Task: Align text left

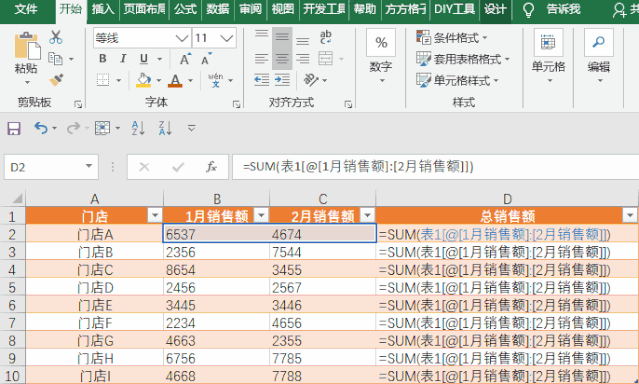Action: pyautogui.click(x=262, y=59)
